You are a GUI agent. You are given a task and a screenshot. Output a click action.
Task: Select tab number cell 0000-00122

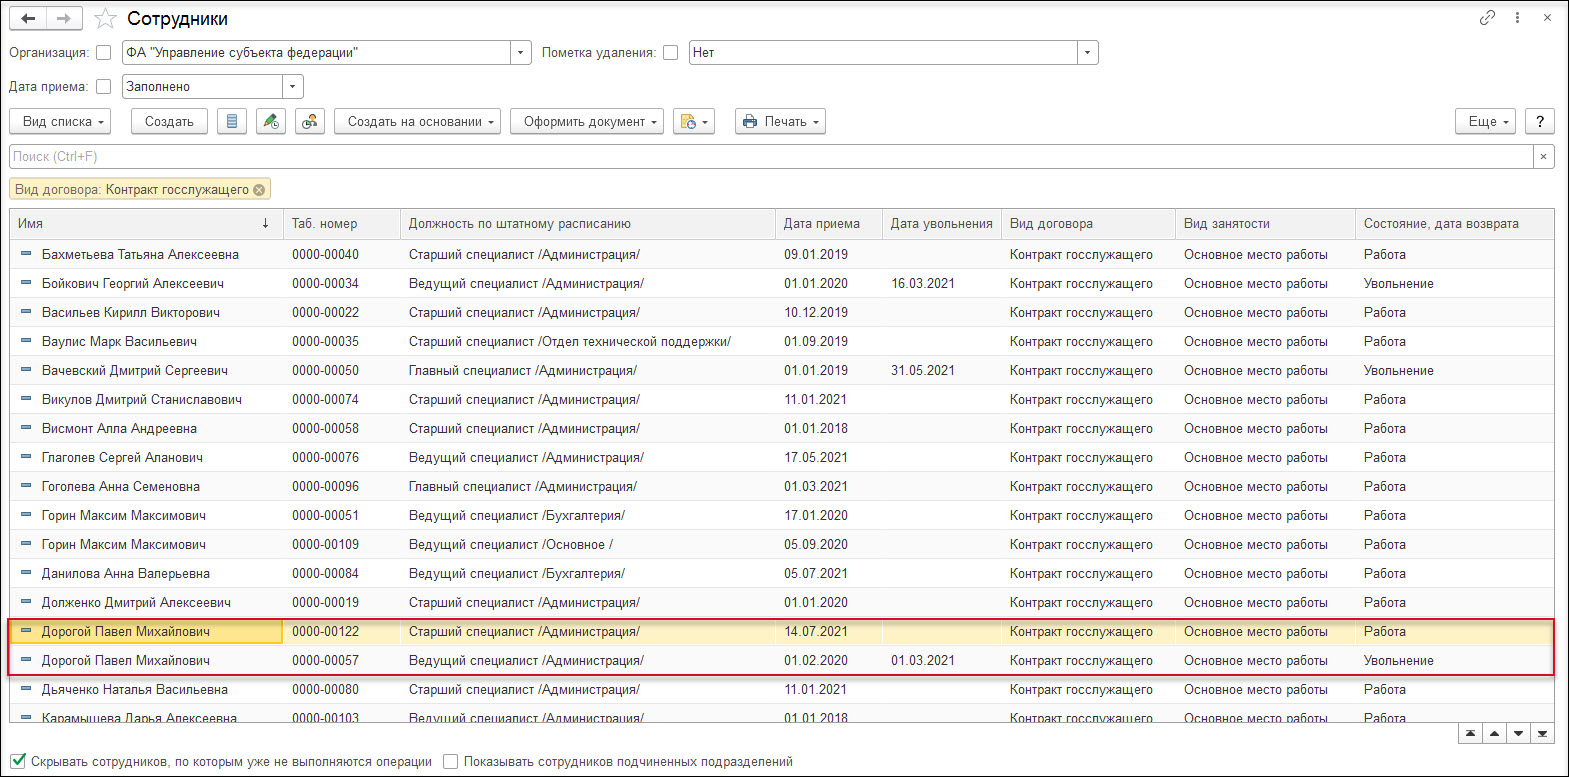pyautogui.click(x=341, y=632)
